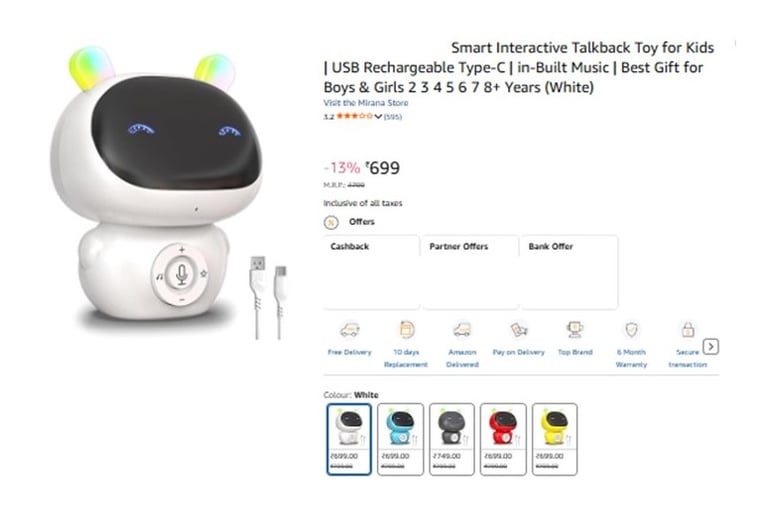Select the blue colour variant

click(x=401, y=439)
